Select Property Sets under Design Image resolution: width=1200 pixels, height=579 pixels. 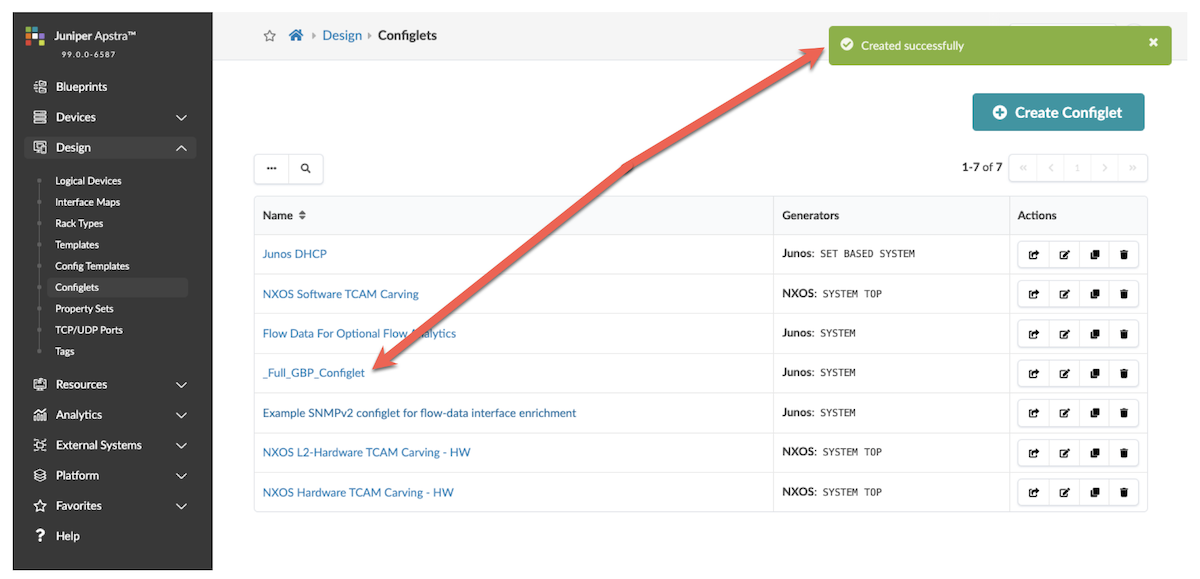[84, 309]
